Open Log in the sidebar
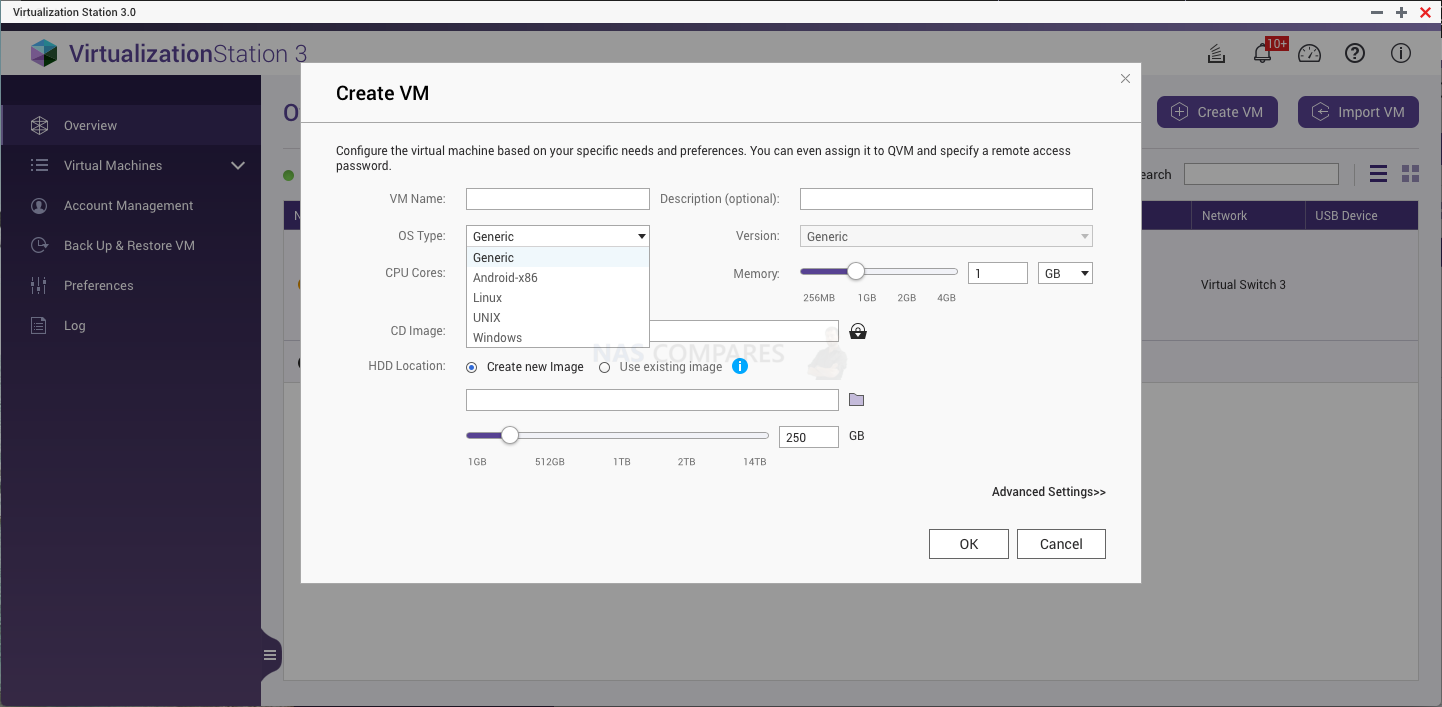 point(130,326)
